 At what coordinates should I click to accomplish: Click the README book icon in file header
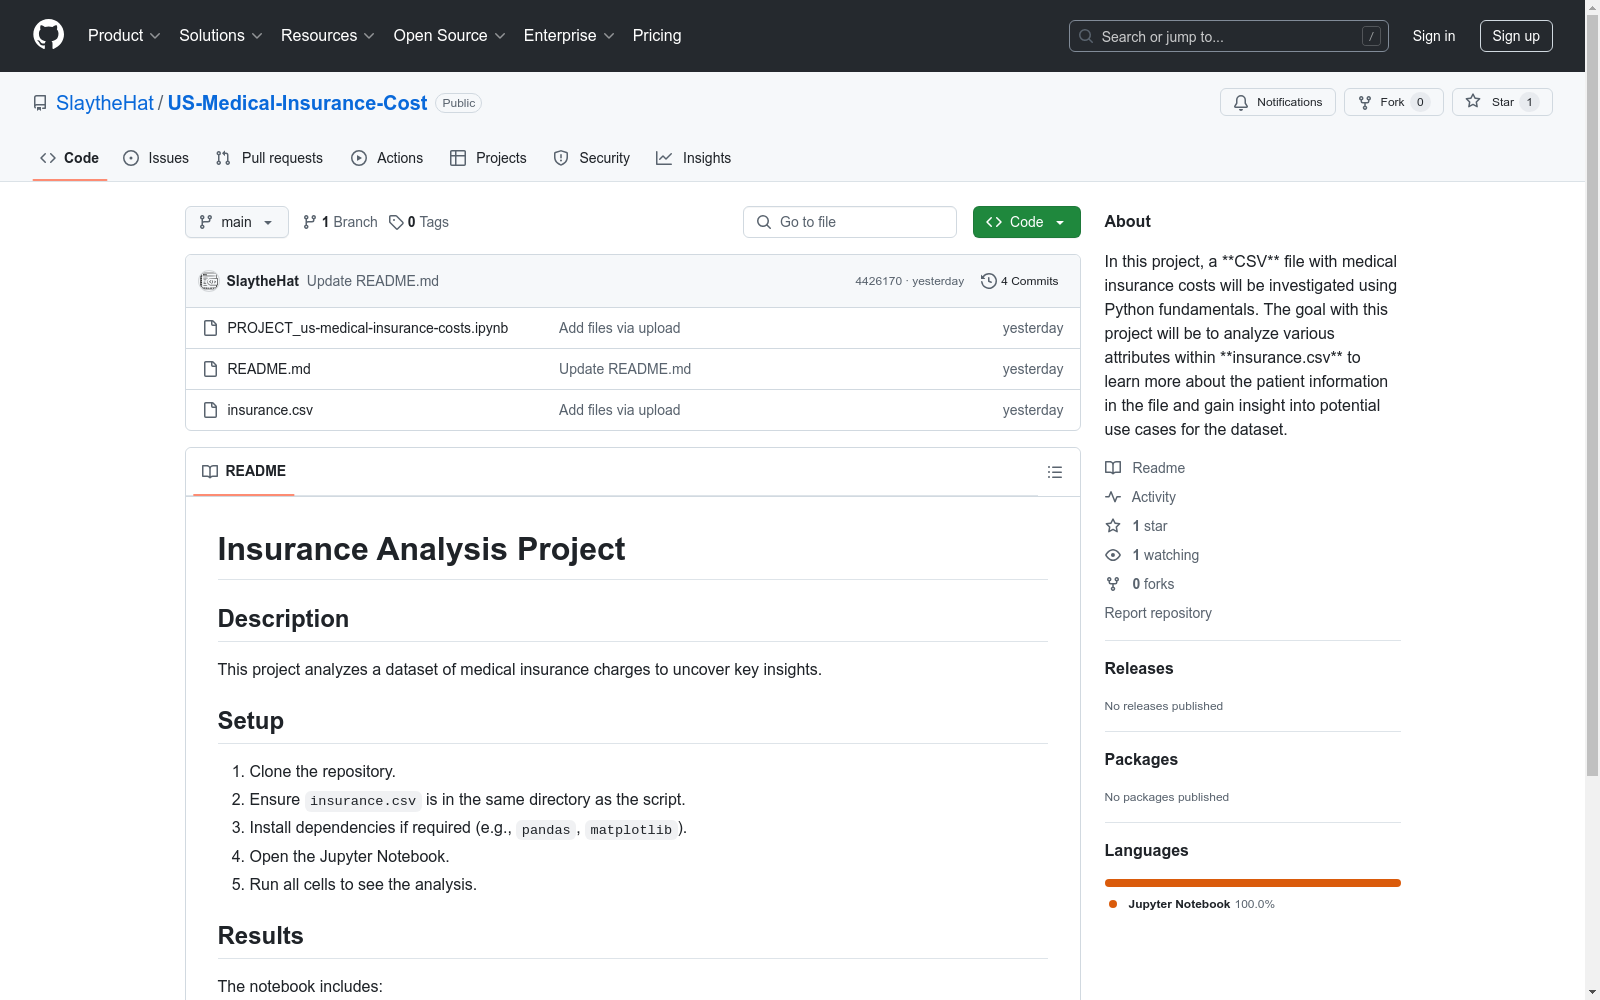(210, 471)
